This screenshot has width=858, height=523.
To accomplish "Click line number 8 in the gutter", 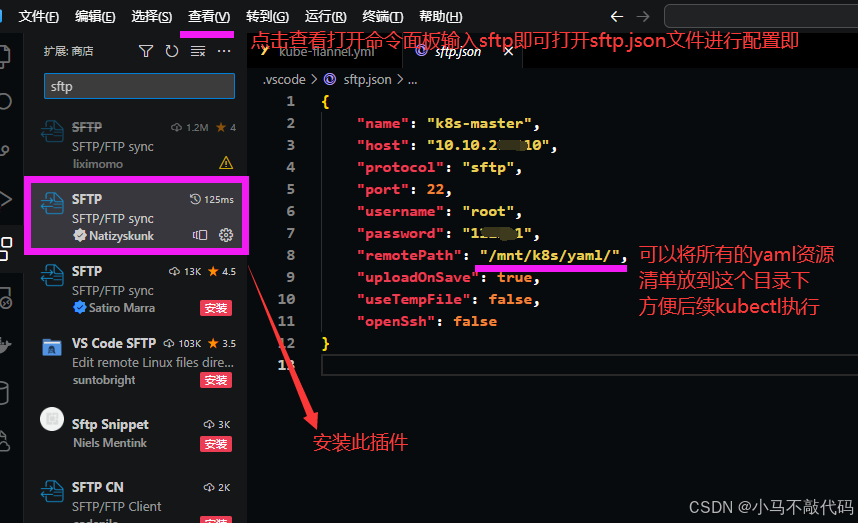I will (x=290, y=255).
